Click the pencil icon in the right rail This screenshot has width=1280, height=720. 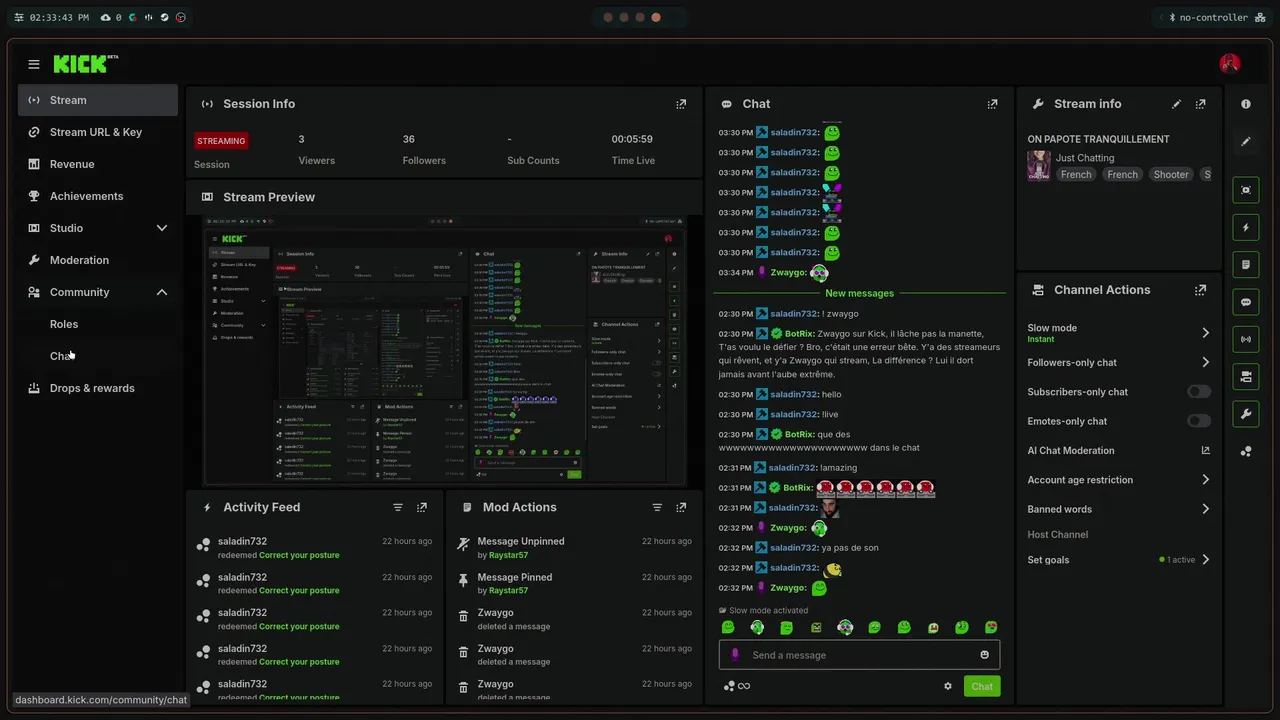pyautogui.click(x=1246, y=141)
